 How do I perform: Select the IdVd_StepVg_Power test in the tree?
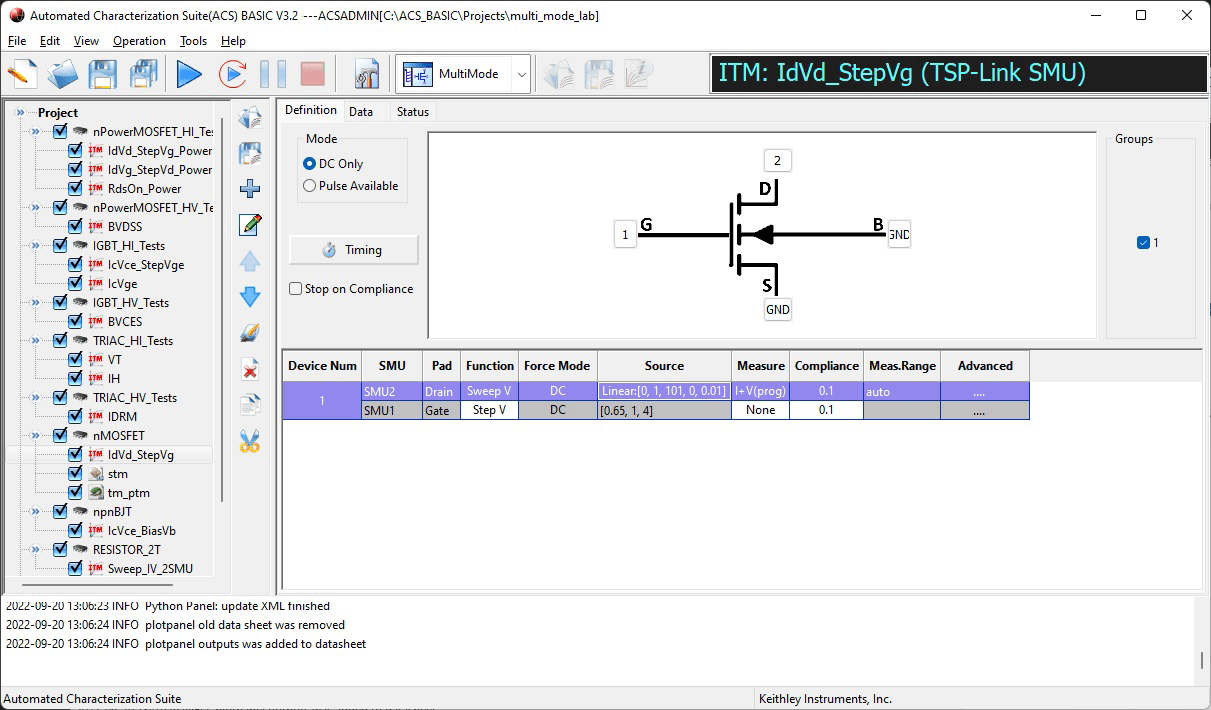tap(160, 151)
